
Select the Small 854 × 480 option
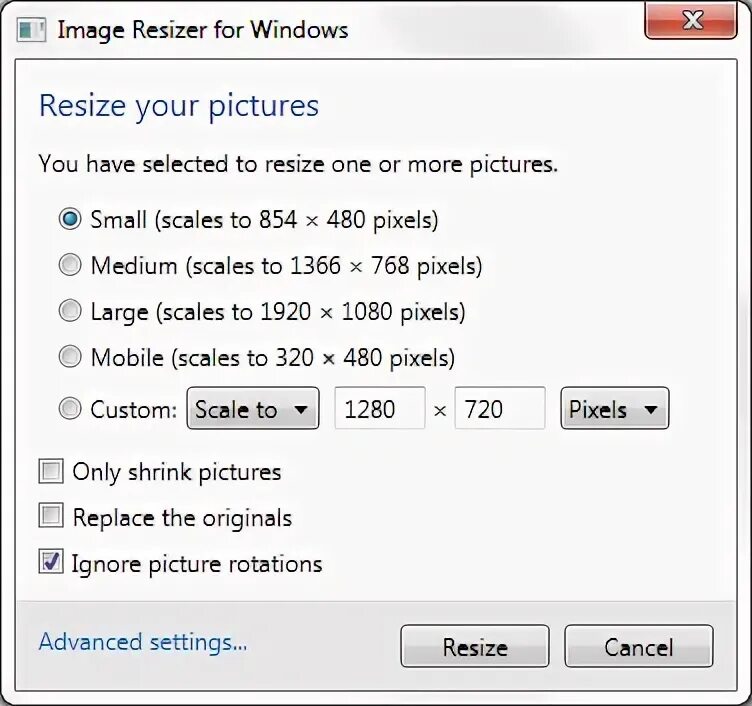tap(70, 219)
